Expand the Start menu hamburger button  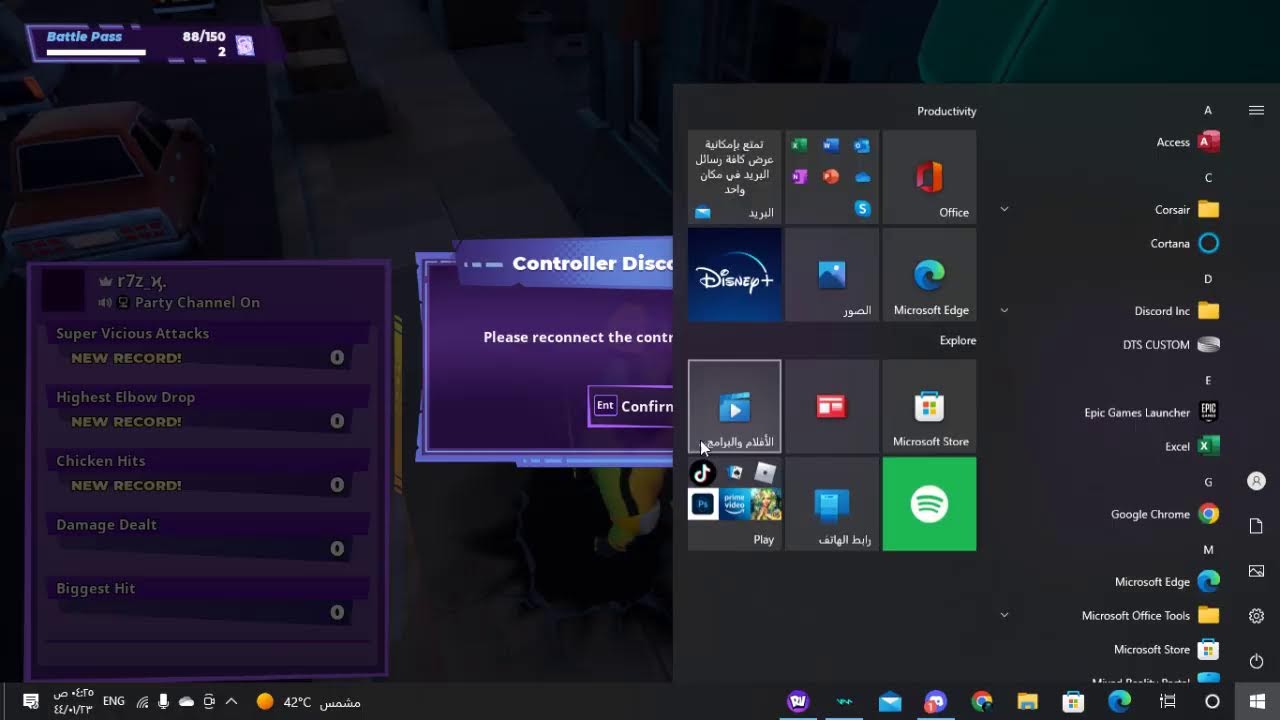click(x=1257, y=110)
